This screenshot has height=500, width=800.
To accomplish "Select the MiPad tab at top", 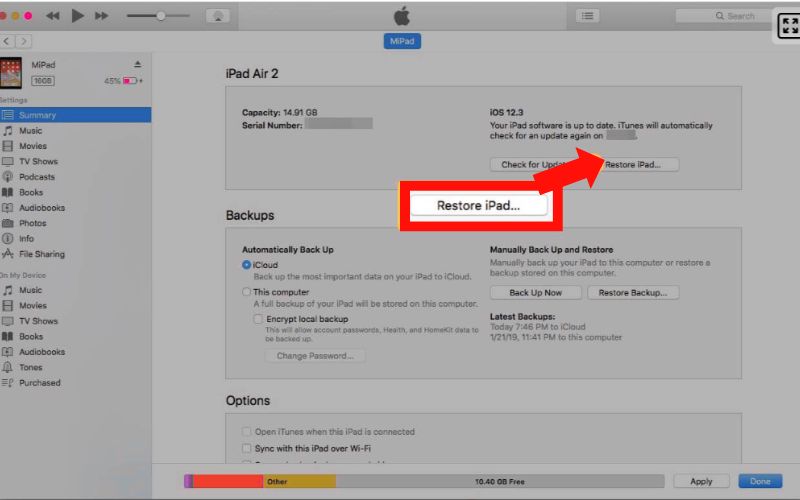I will pyautogui.click(x=401, y=41).
